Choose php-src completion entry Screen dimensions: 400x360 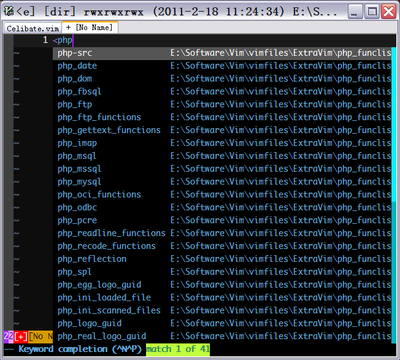pyautogui.click(x=222, y=53)
